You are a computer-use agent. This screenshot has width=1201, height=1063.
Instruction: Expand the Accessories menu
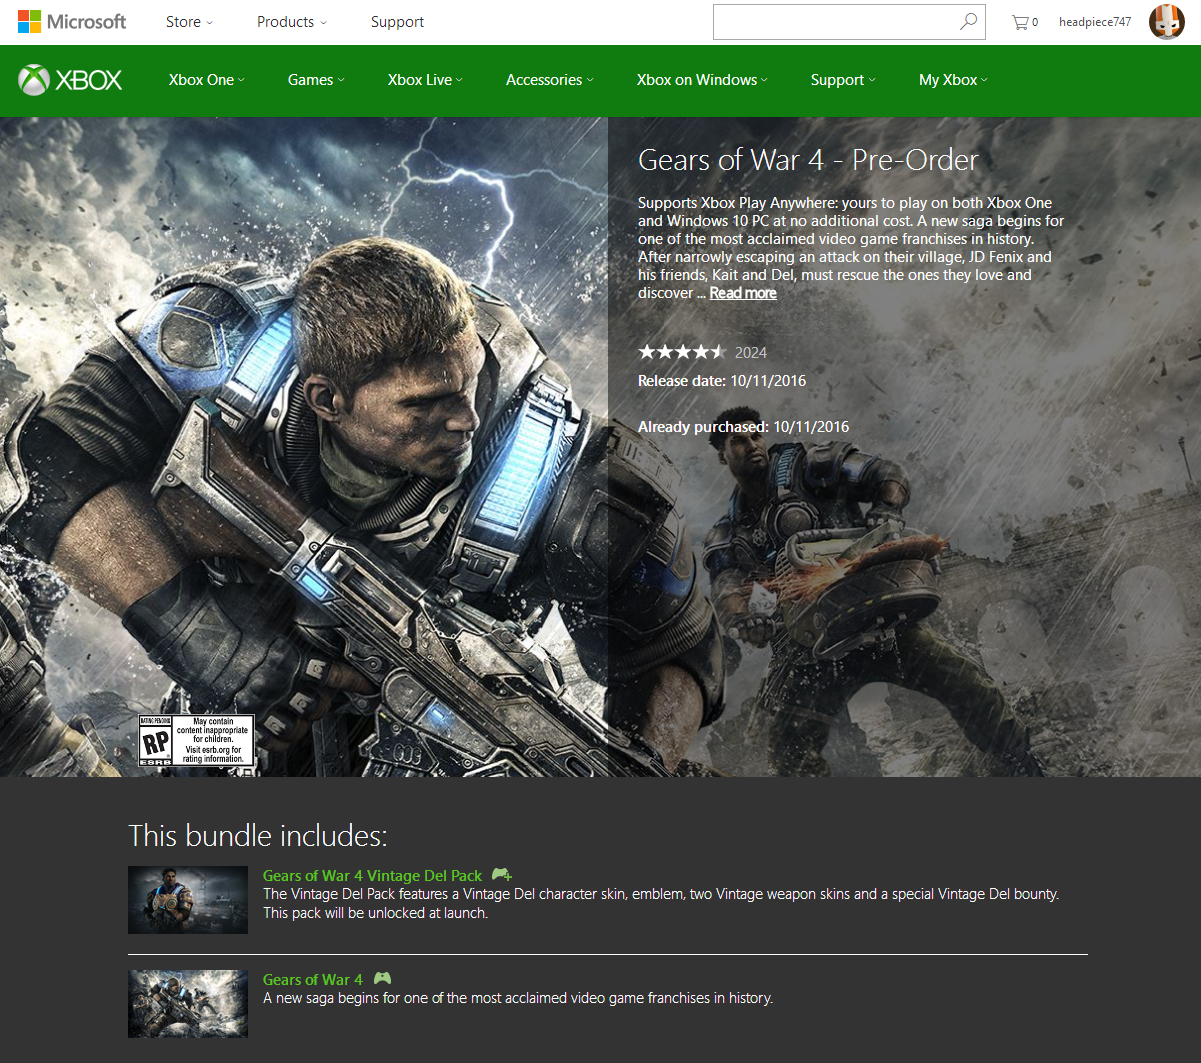(x=550, y=80)
